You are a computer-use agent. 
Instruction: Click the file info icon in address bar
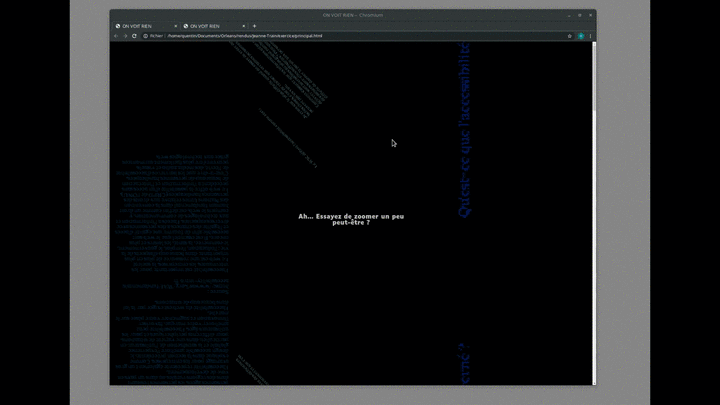pyautogui.click(x=145, y=36)
